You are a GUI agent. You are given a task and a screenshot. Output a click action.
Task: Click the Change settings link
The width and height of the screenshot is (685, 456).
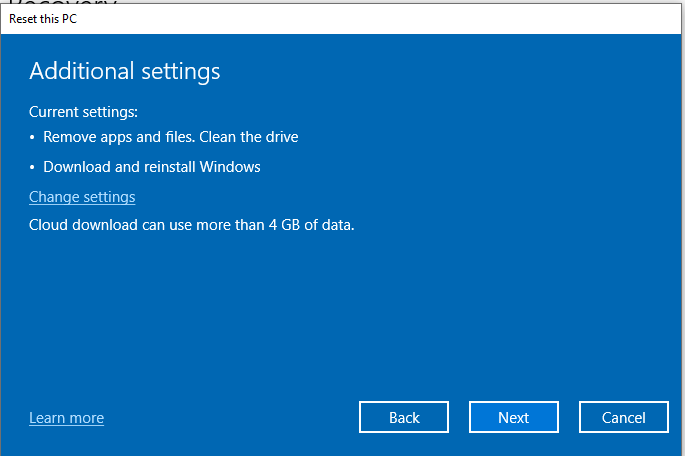(x=82, y=197)
